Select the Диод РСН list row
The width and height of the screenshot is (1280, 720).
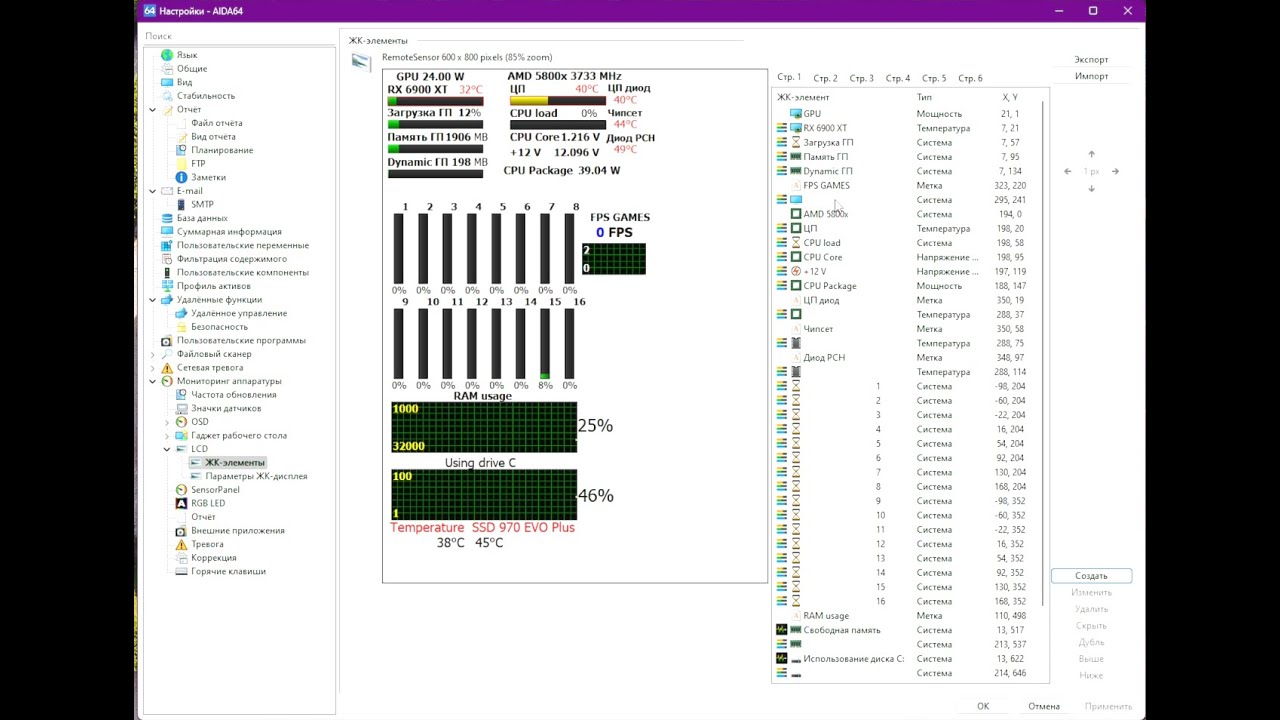point(905,357)
